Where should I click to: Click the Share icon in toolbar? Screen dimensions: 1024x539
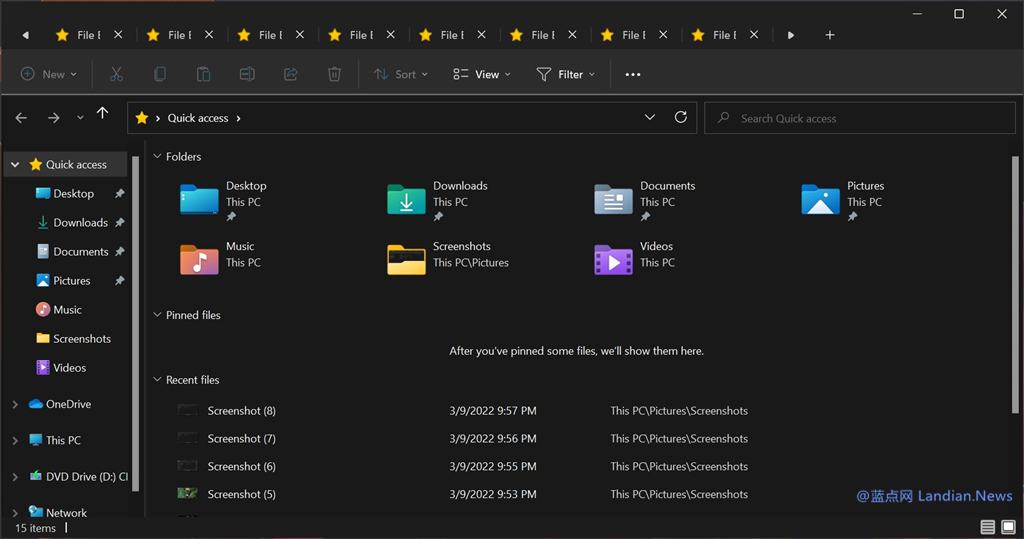(291, 74)
